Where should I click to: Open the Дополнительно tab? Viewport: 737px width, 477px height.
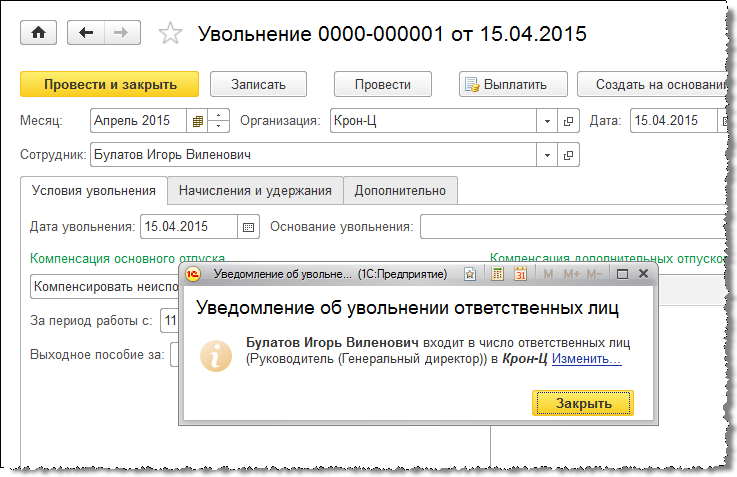click(400, 190)
